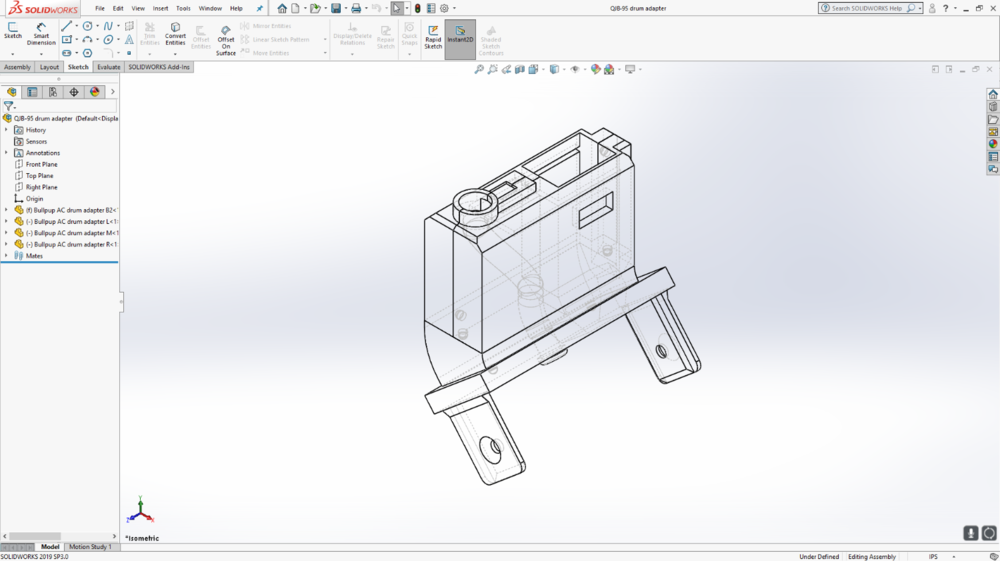Expand the Mates folder in tree
Image resolution: width=1000 pixels, height=561 pixels.
pos(6,256)
